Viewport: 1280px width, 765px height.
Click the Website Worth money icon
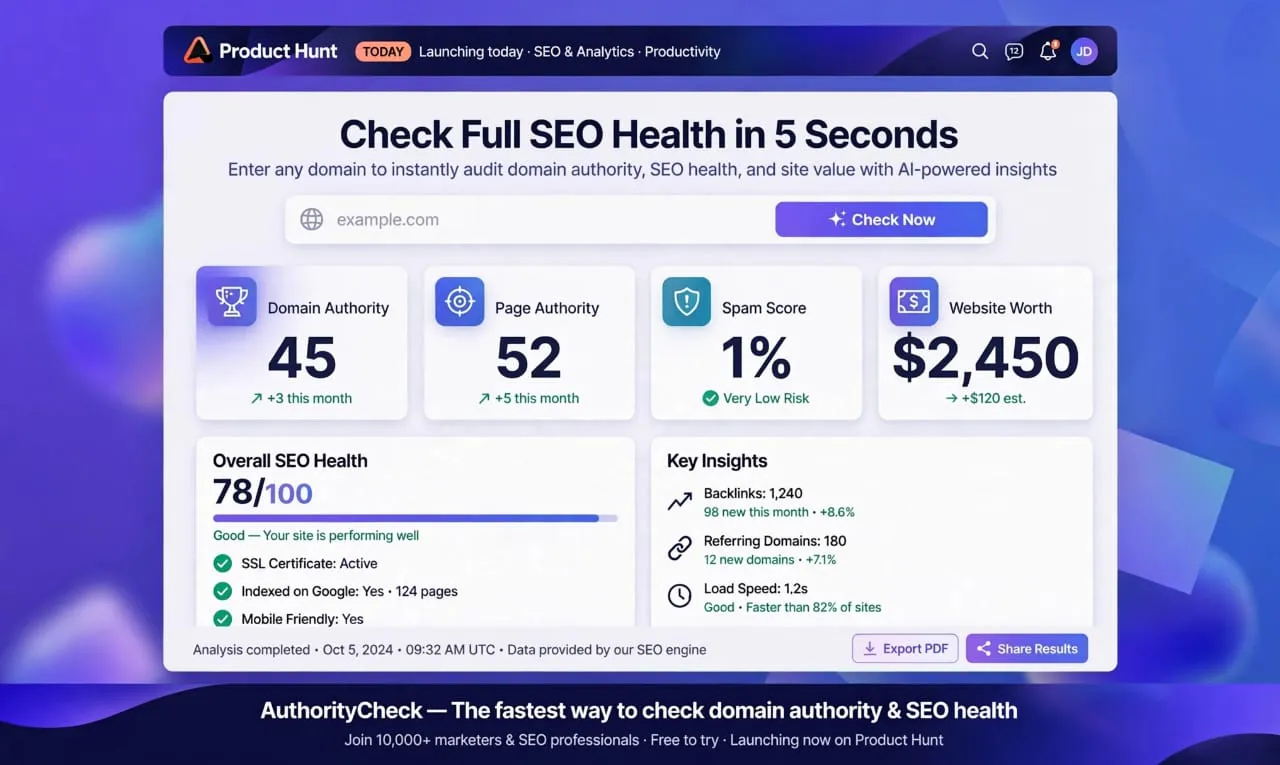pyautogui.click(x=914, y=302)
